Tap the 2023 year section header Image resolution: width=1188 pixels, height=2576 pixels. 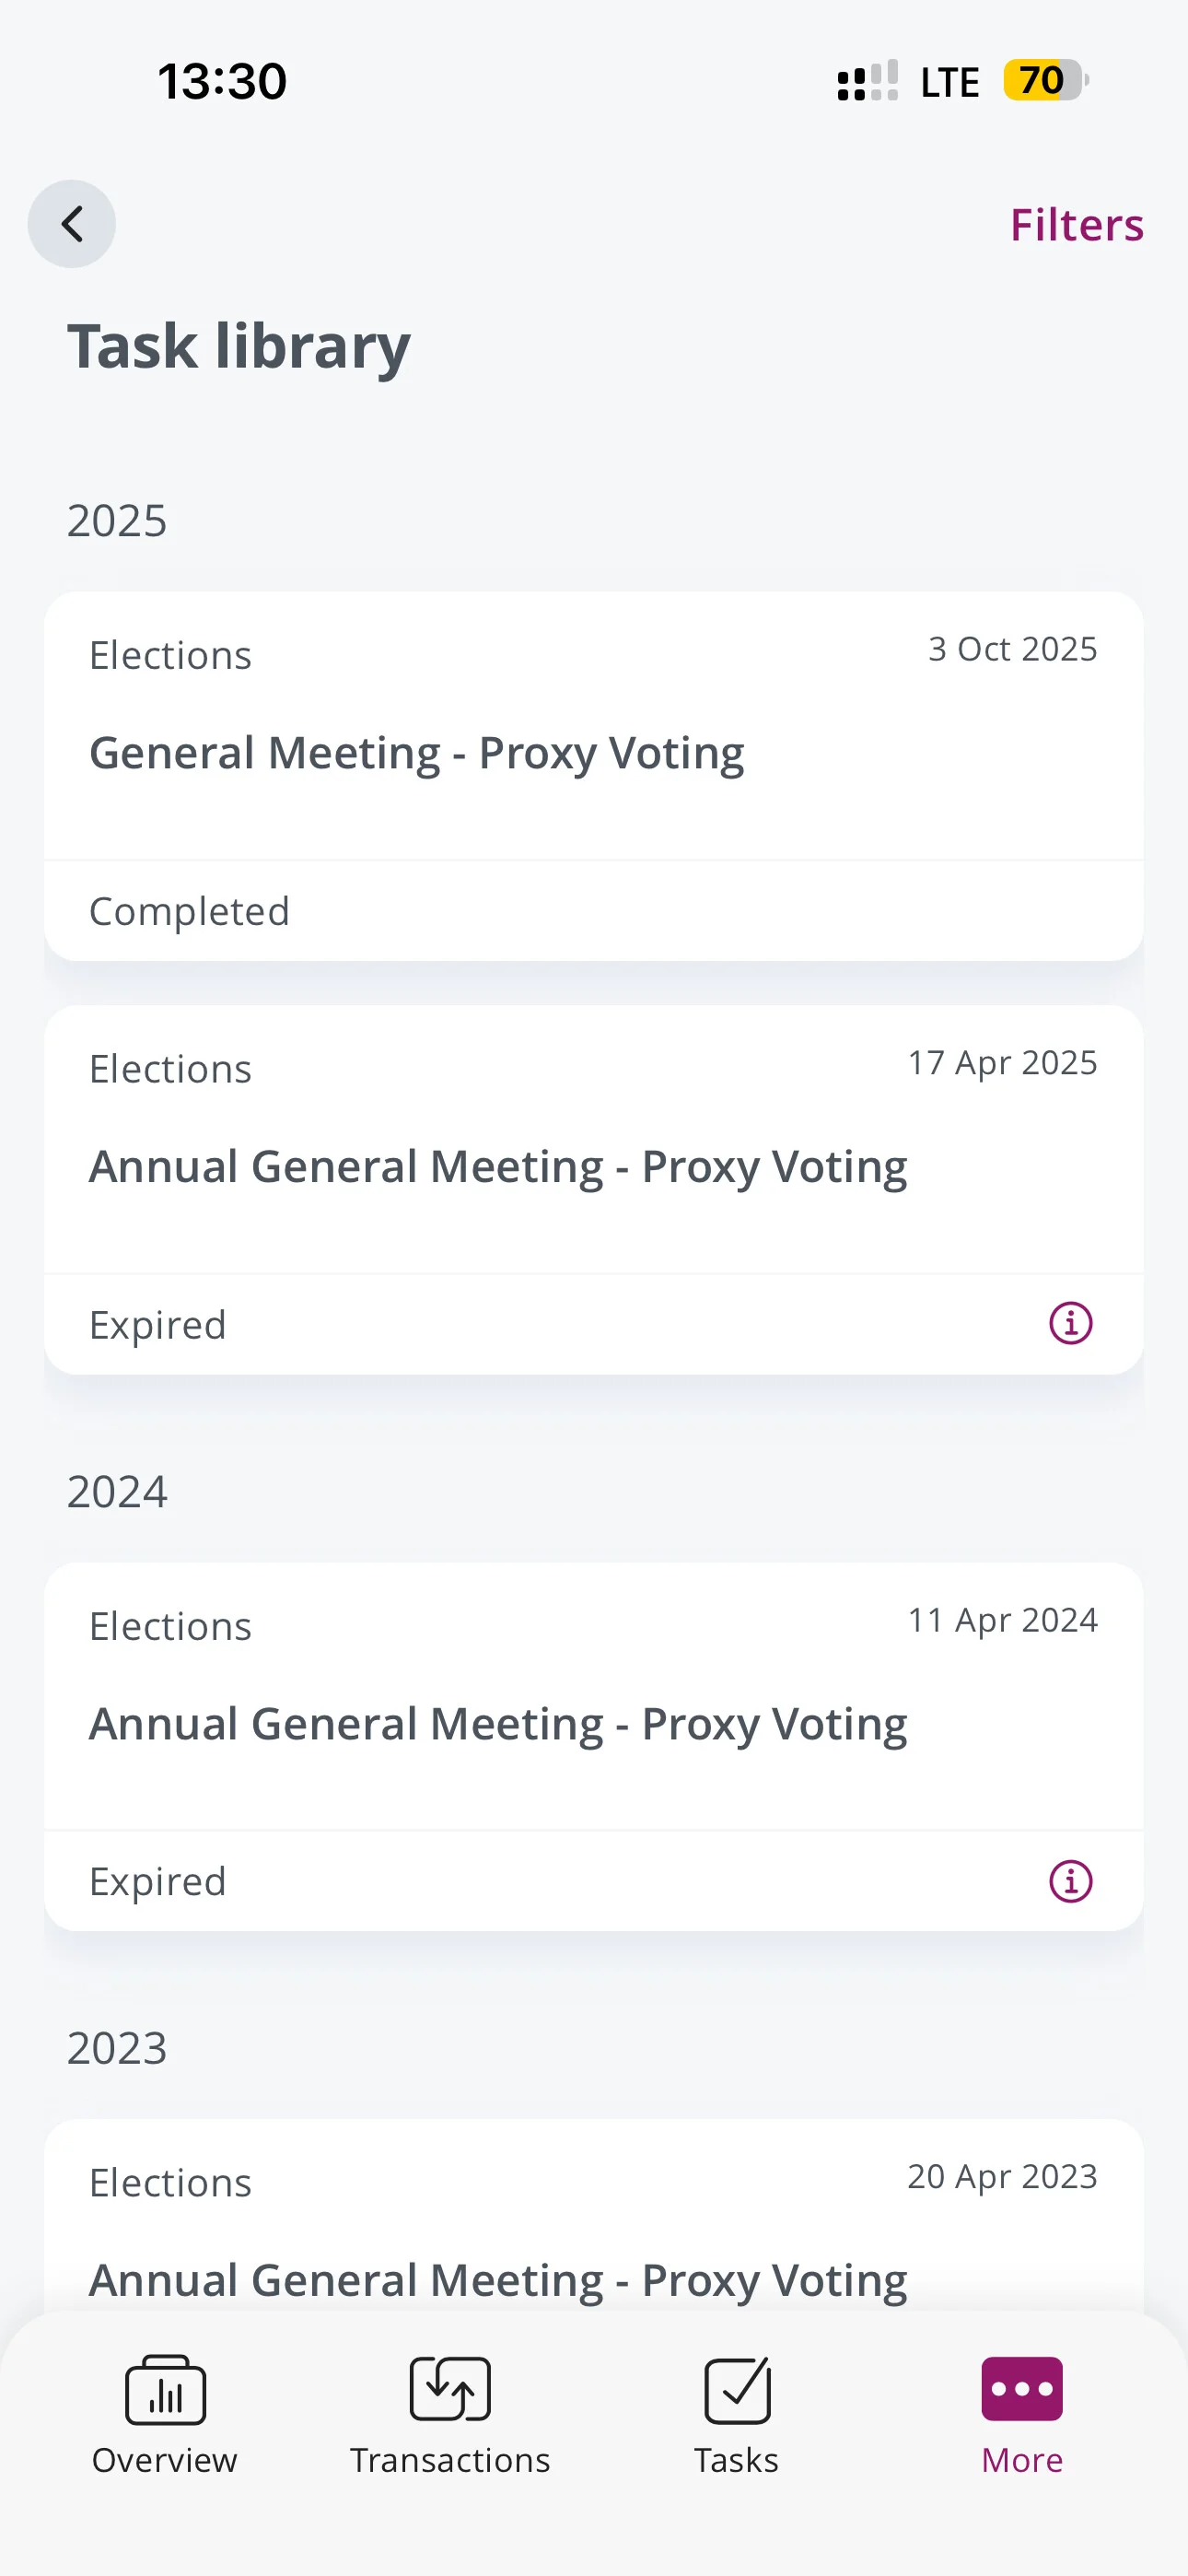tap(117, 2048)
